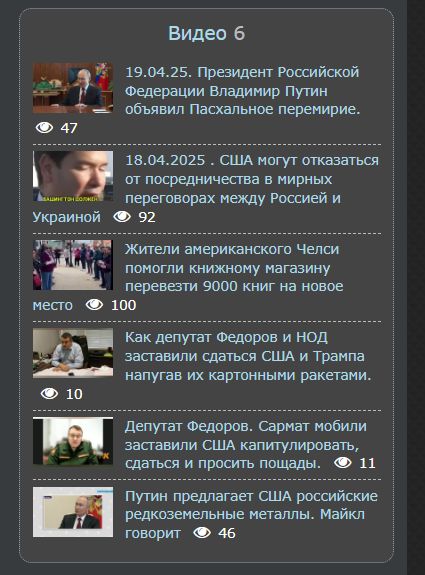The height and width of the screenshot is (575, 425).
Task: Click the eye views icon beside count 10
Action: point(50,393)
